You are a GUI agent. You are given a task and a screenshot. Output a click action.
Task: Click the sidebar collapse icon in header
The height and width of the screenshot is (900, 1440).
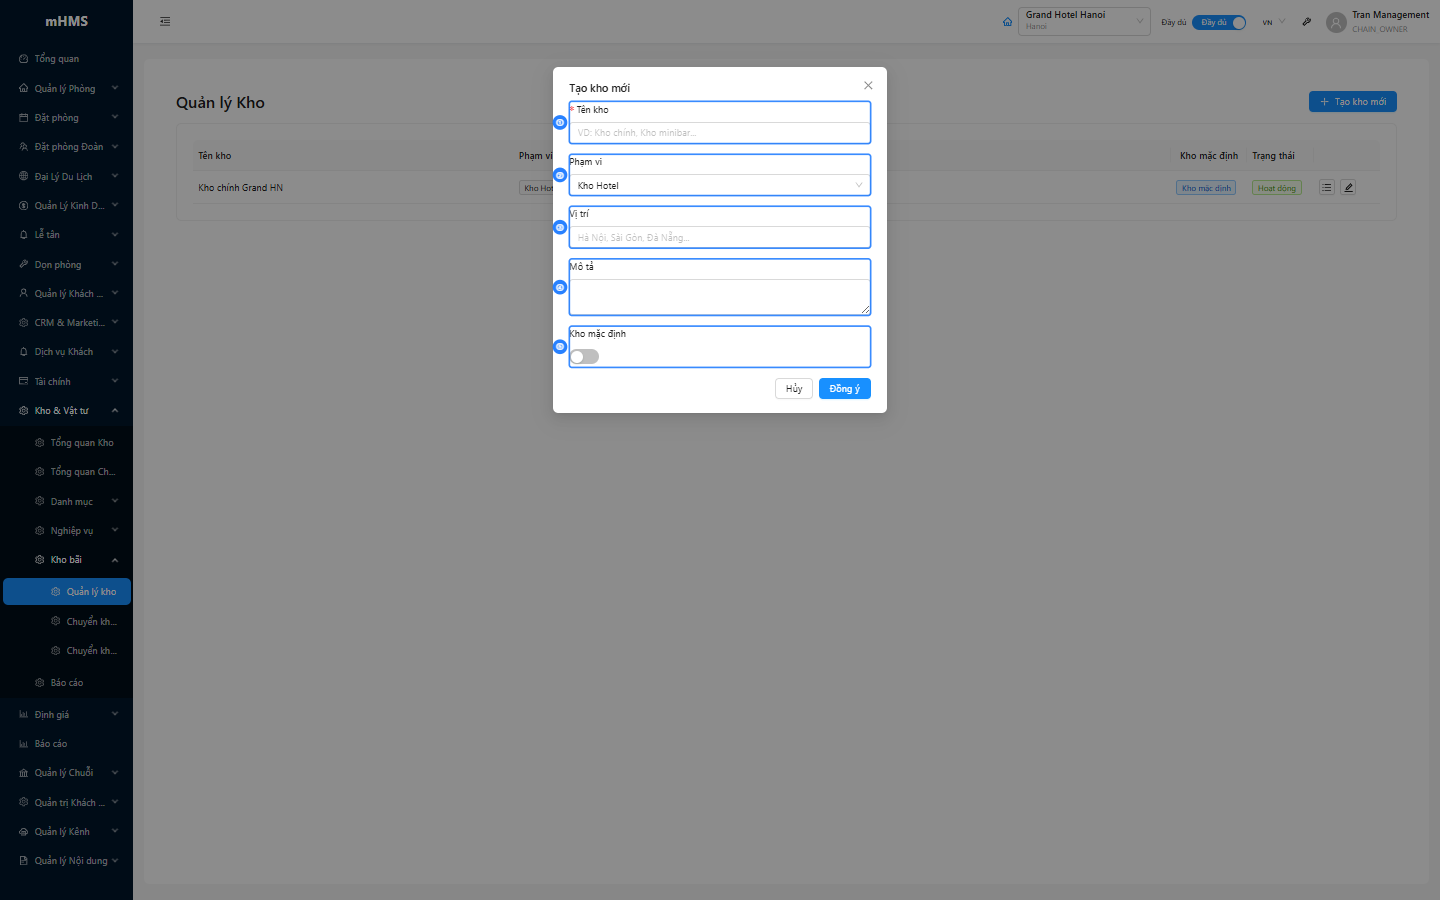pyautogui.click(x=165, y=21)
